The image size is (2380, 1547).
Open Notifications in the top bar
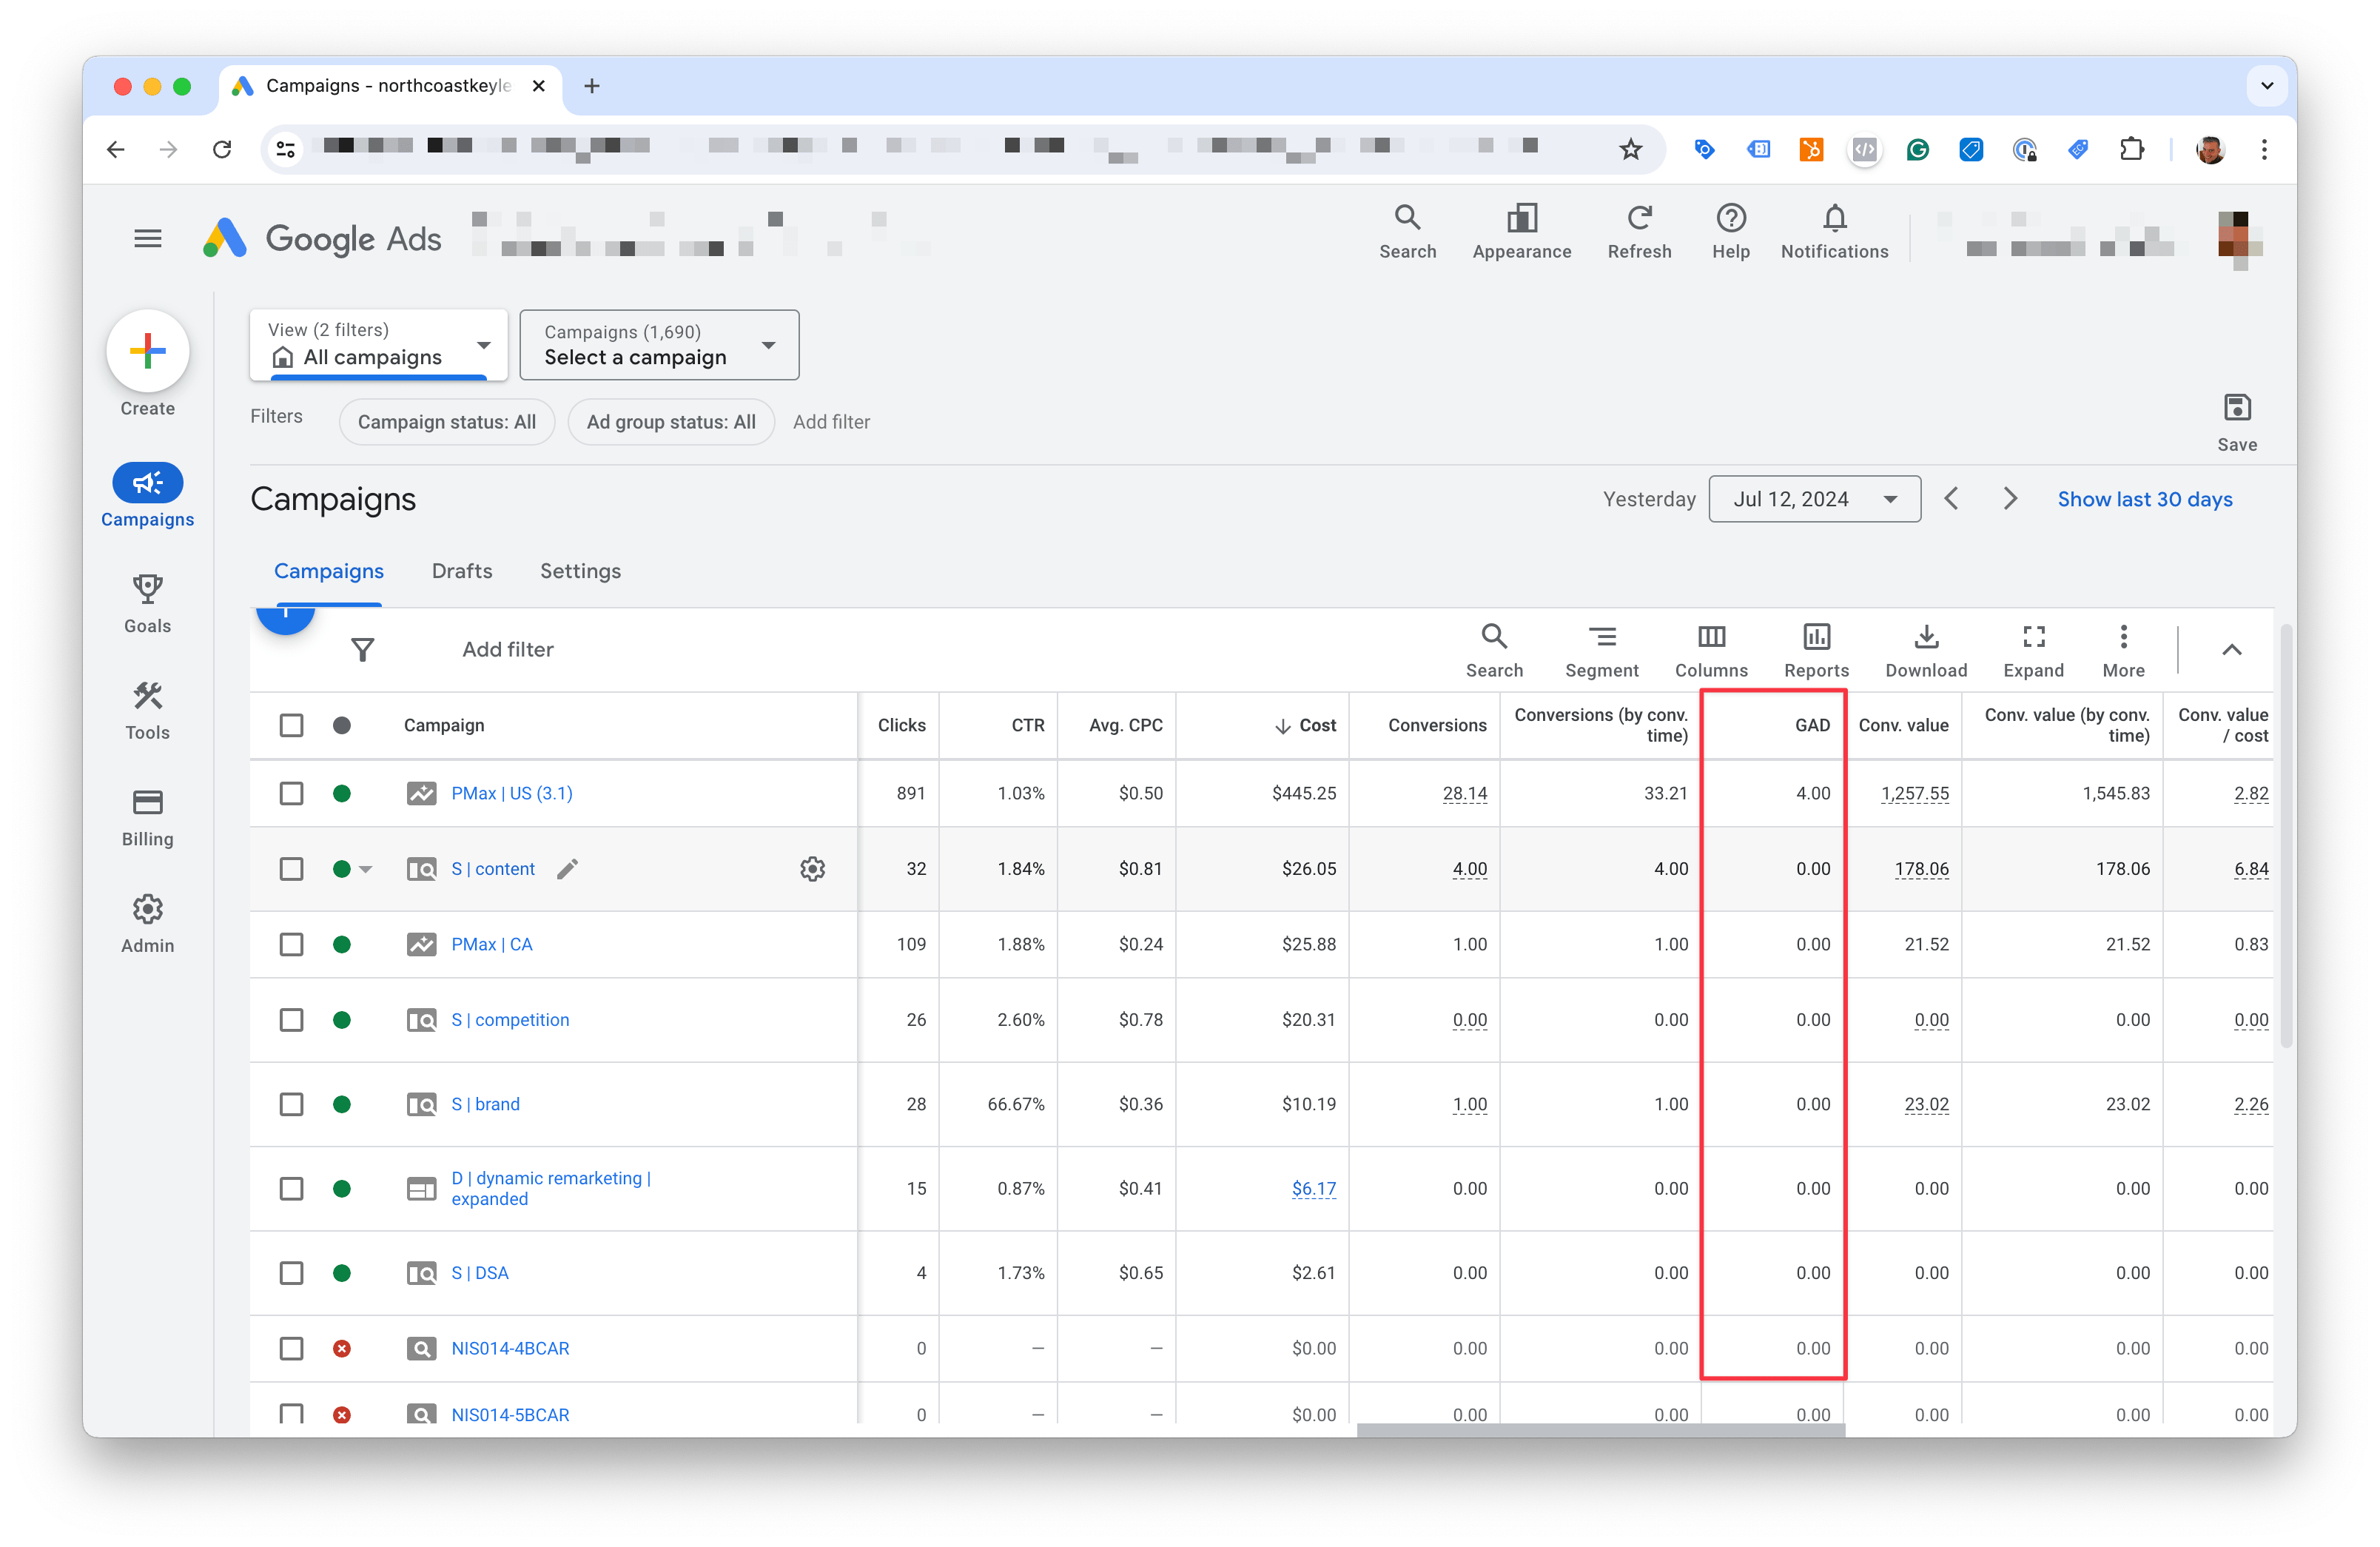(1834, 230)
